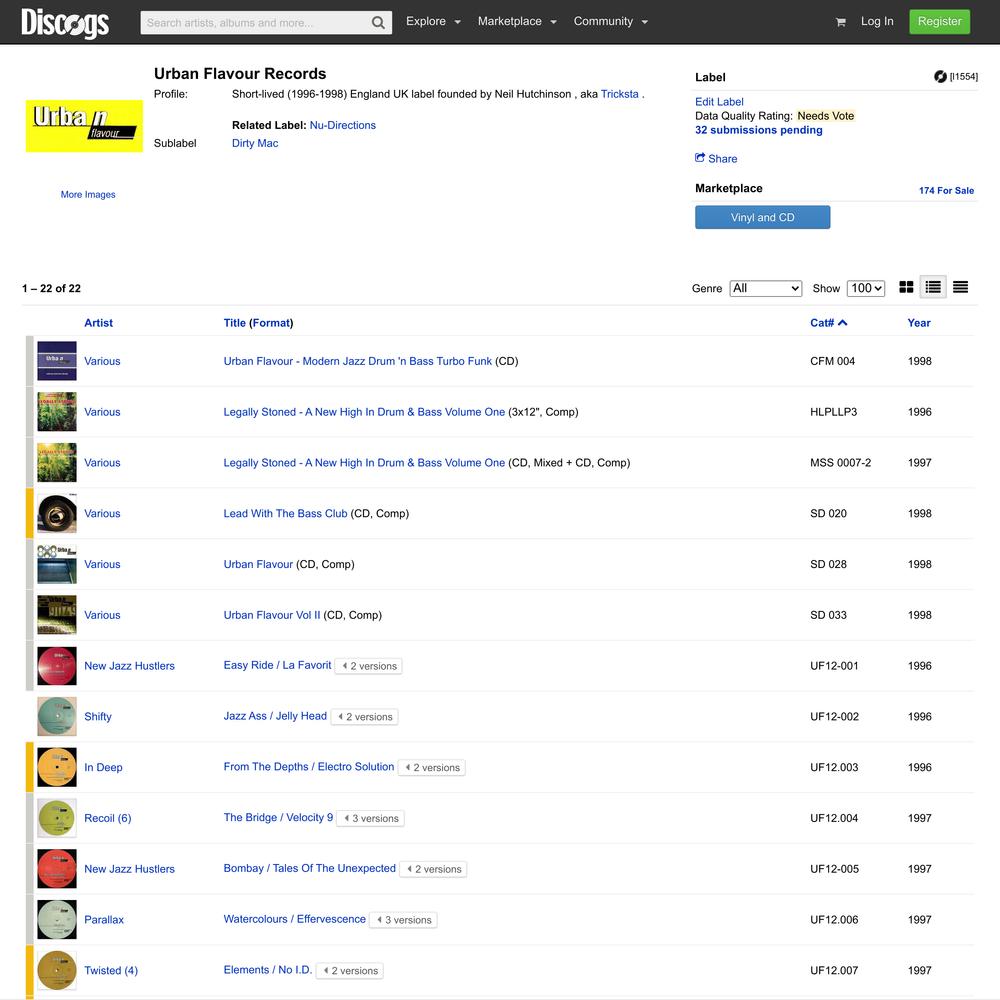Open the Genre dropdown

coord(765,288)
